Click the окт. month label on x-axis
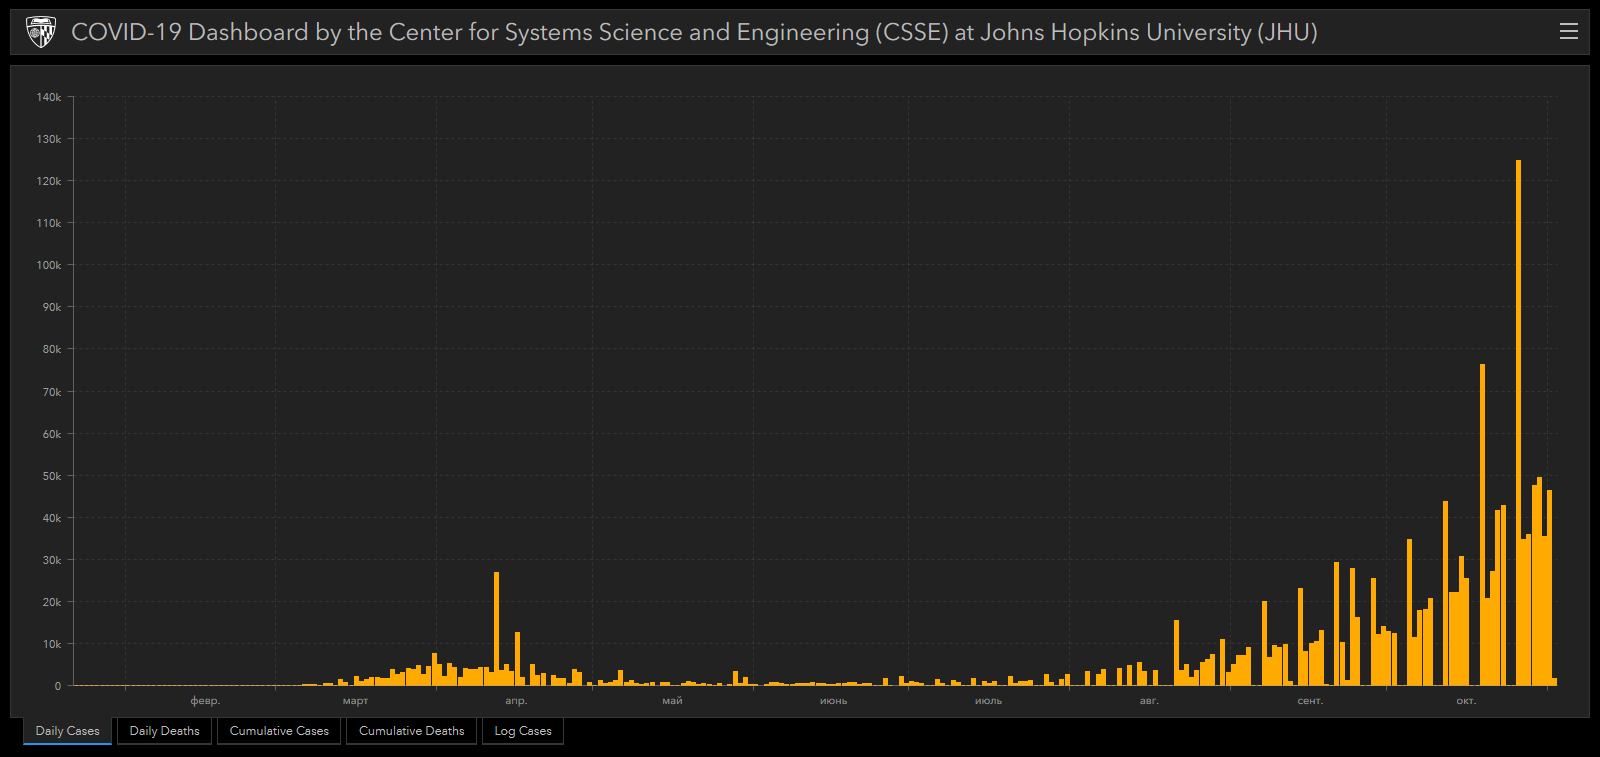 coord(1466,701)
